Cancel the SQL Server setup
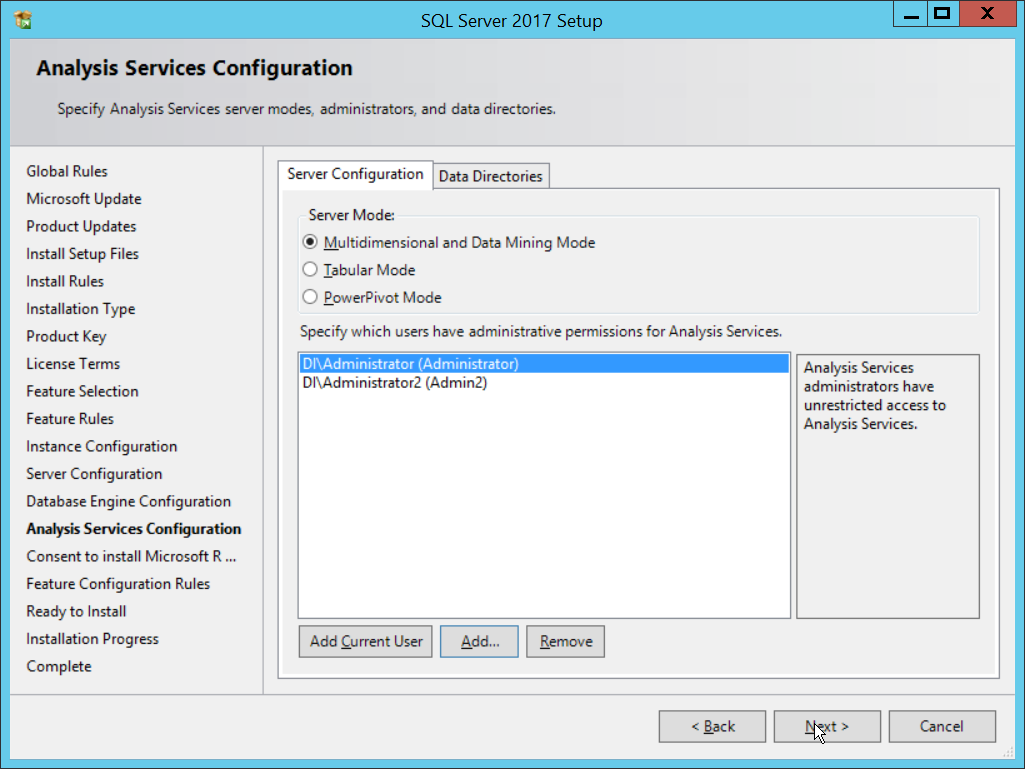The height and width of the screenshot is (769, 1025). 941,727
